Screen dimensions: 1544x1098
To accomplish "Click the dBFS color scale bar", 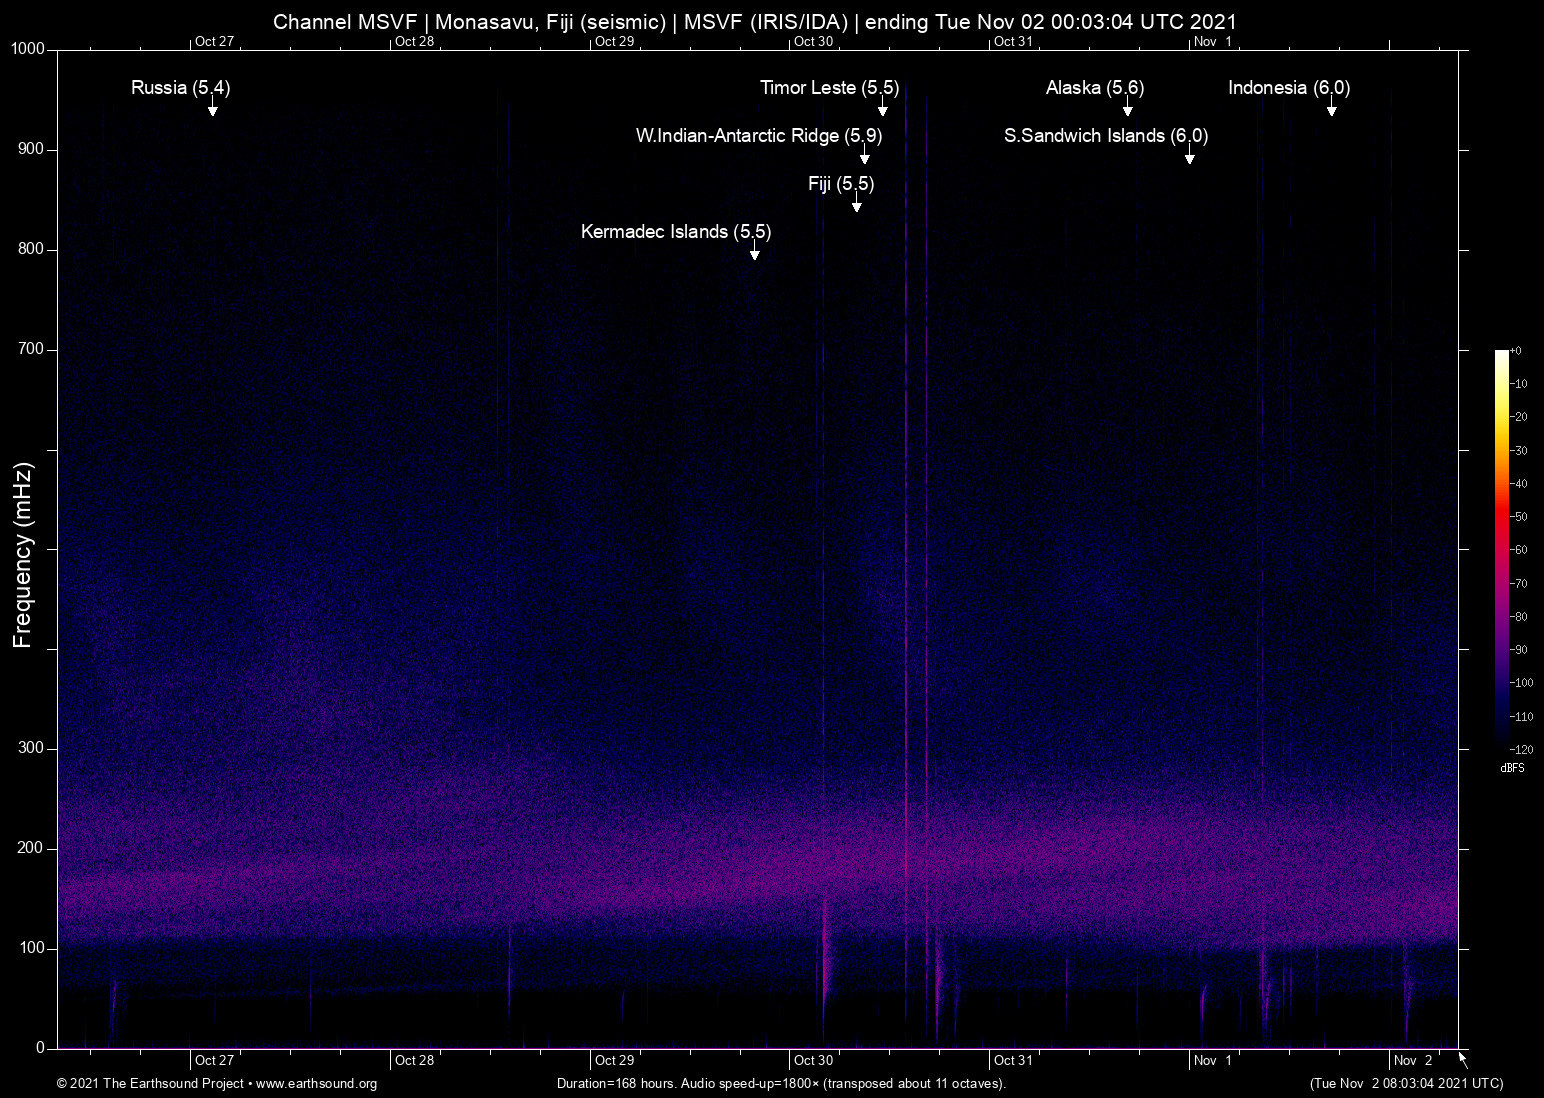I will tap(1502, 549).
